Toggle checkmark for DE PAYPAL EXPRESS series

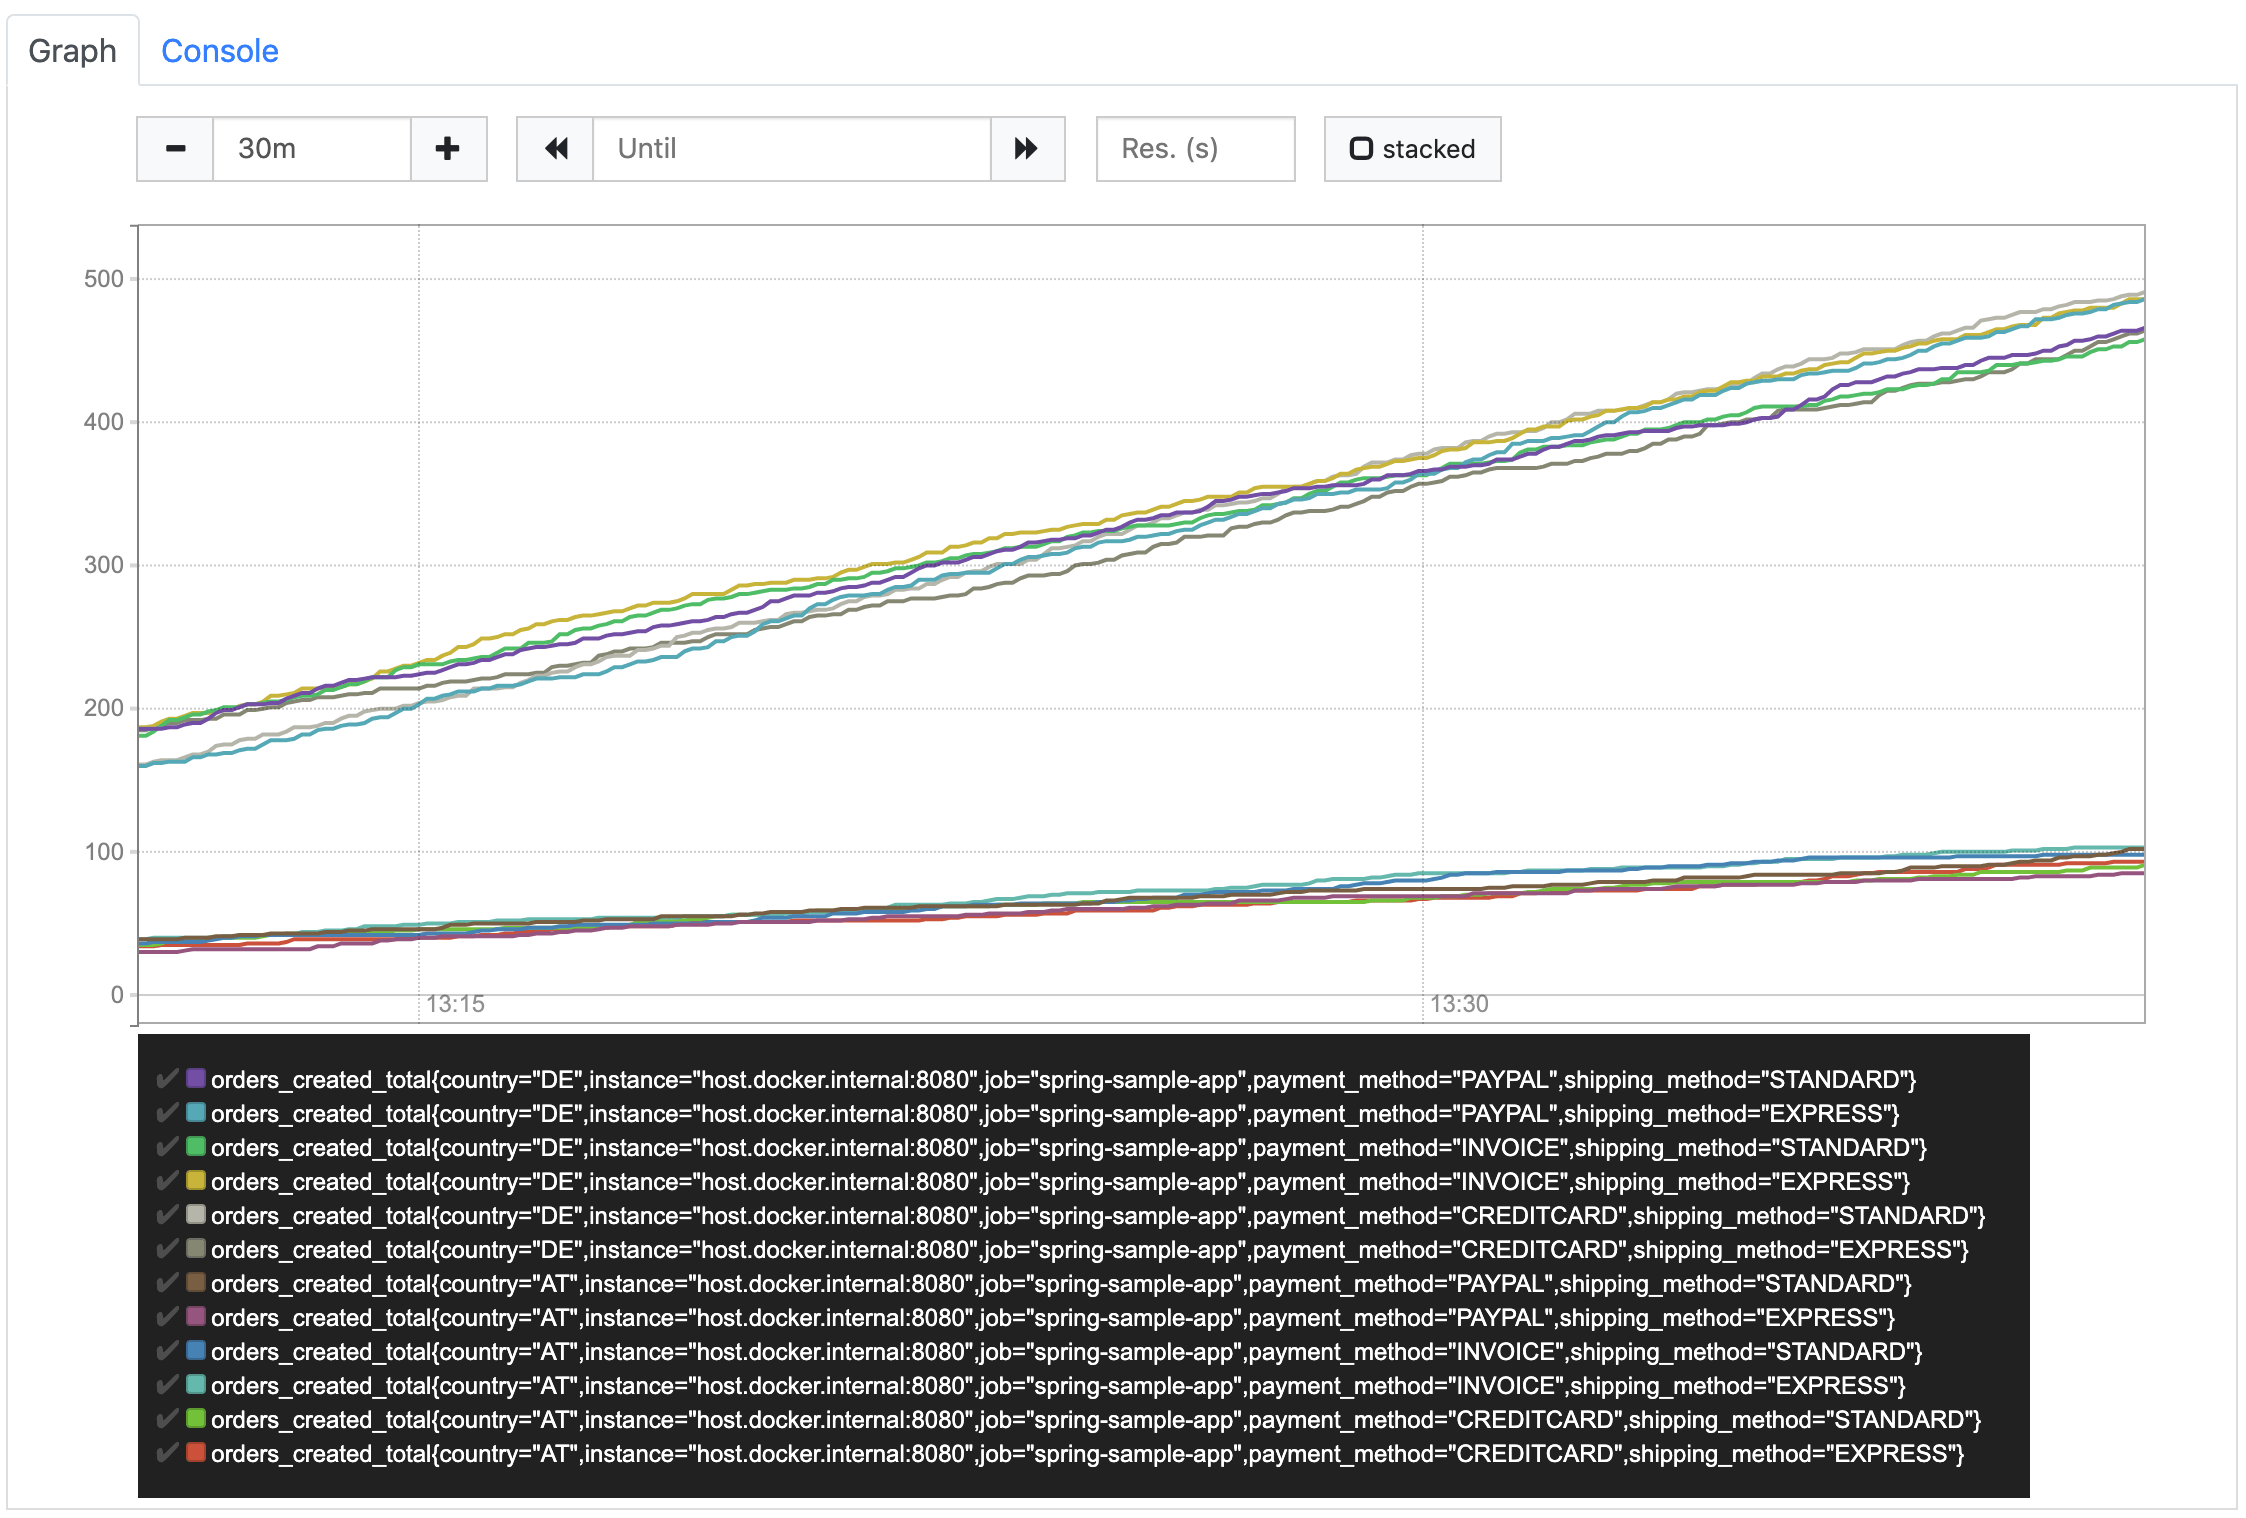click(167, 1112)
